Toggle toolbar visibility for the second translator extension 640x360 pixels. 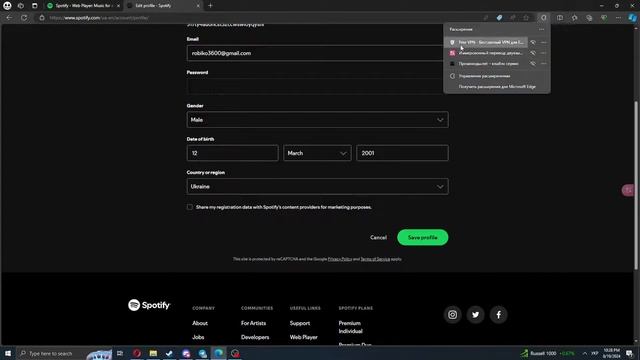[533, 53]
